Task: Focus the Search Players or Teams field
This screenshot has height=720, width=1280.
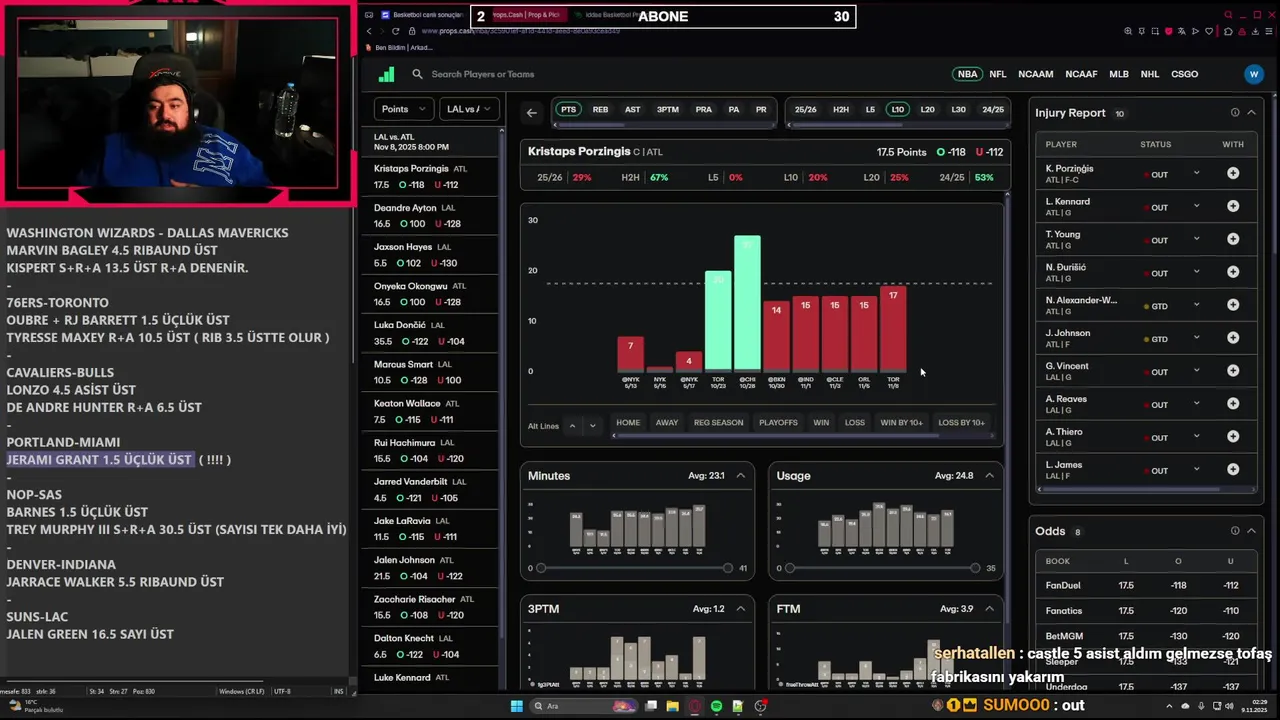Action: point(483,74)
